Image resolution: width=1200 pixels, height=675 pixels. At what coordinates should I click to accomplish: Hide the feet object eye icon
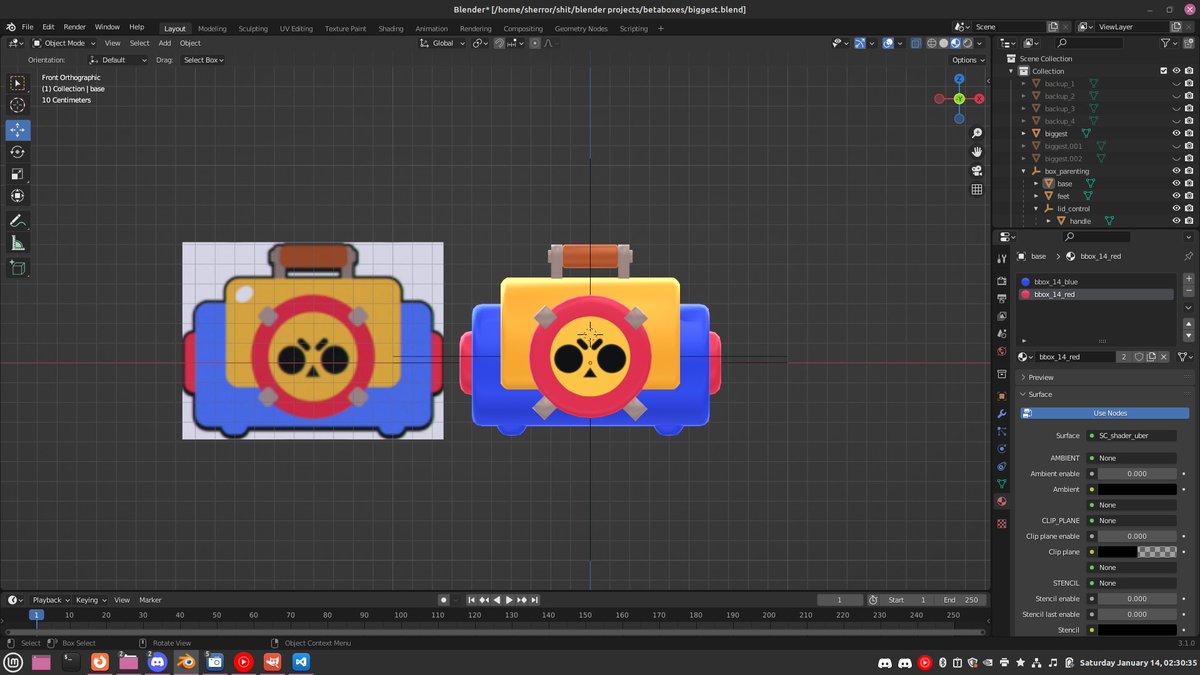pos(1176,196)
